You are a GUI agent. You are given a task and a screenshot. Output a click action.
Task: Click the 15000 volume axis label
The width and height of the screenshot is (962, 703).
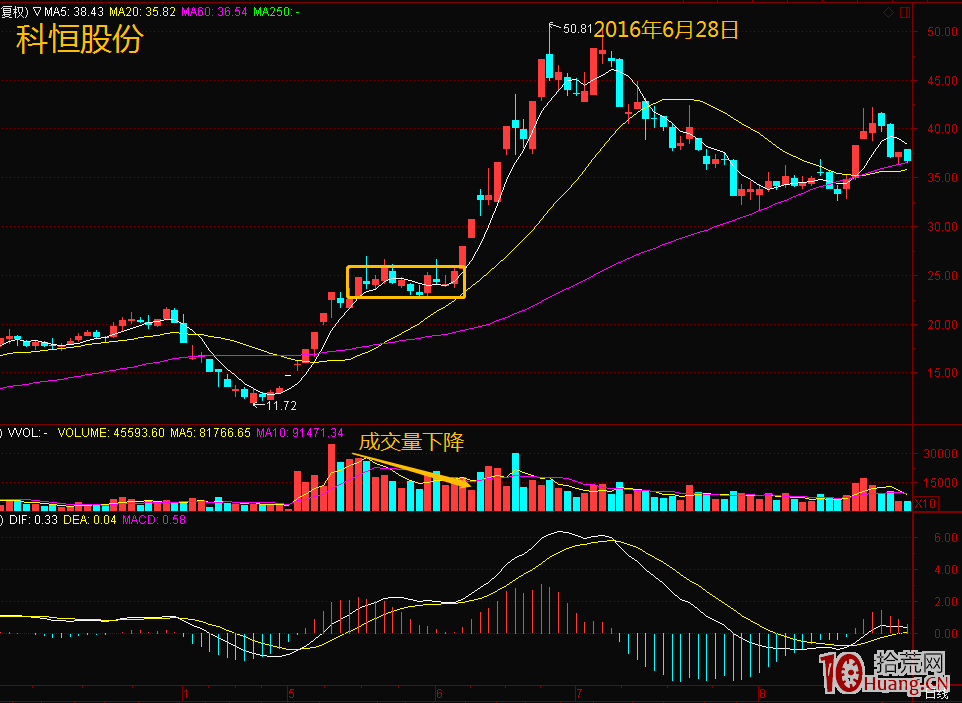(x=941, y=483)
